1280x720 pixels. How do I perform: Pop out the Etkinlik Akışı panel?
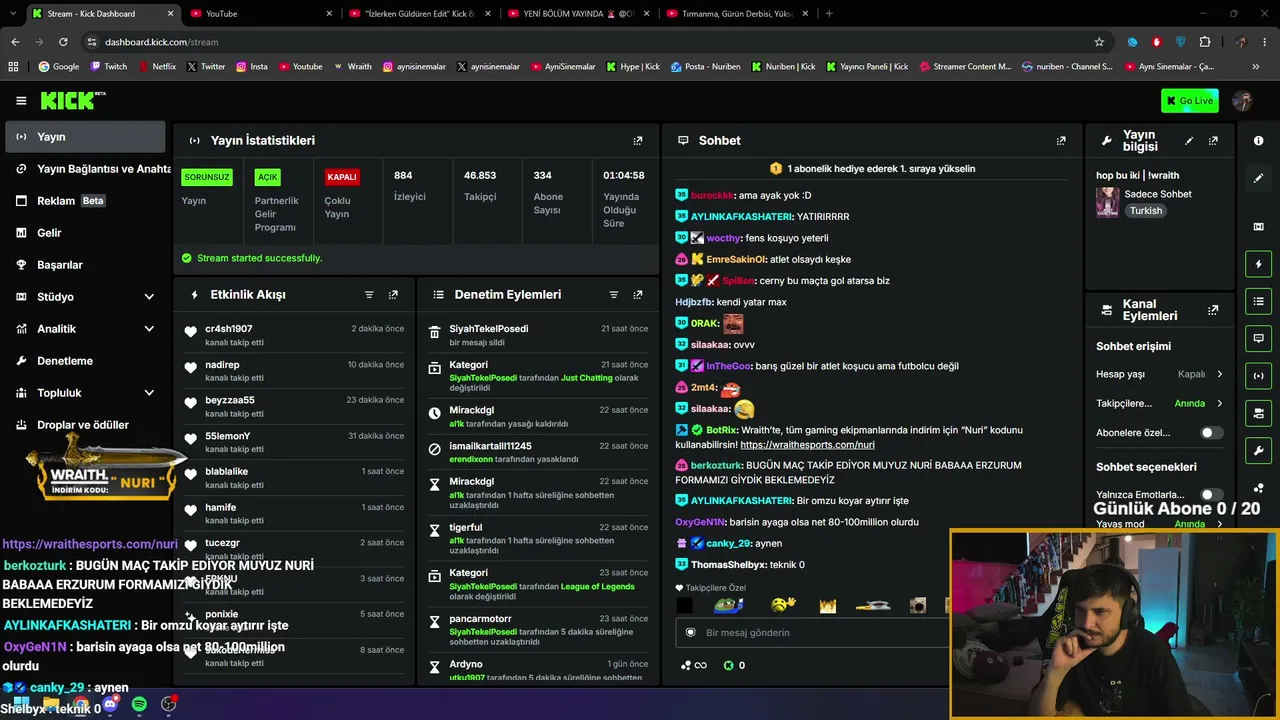point(393,295)
